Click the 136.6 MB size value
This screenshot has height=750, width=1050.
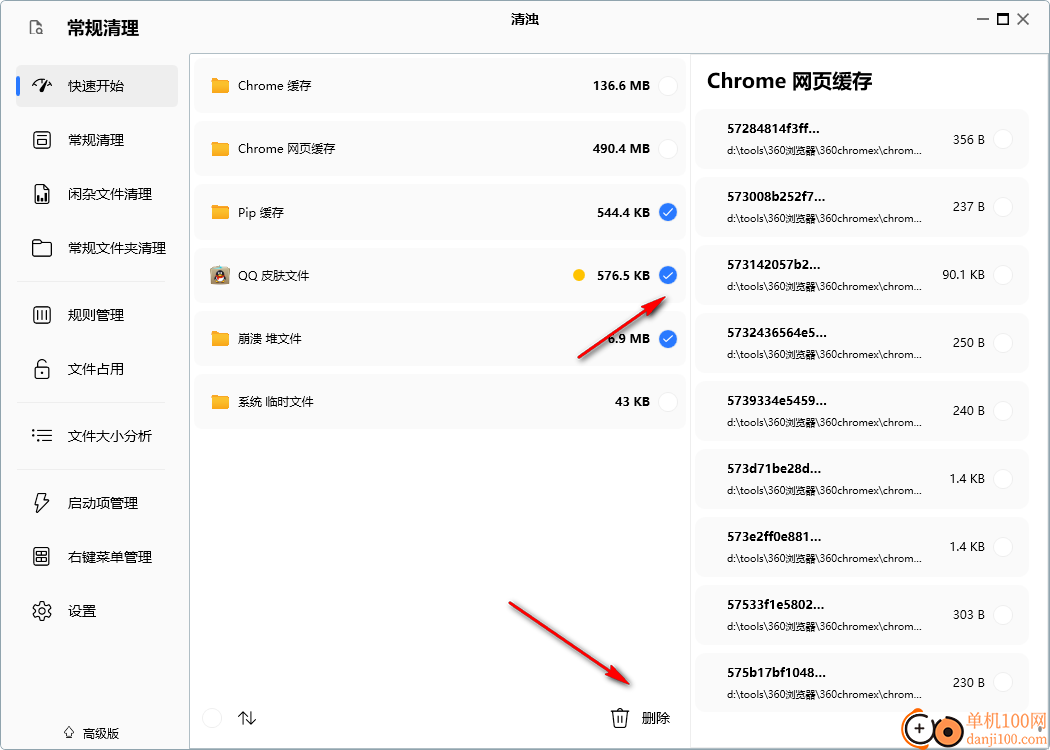pyautogui.click(x=621, y=86)
